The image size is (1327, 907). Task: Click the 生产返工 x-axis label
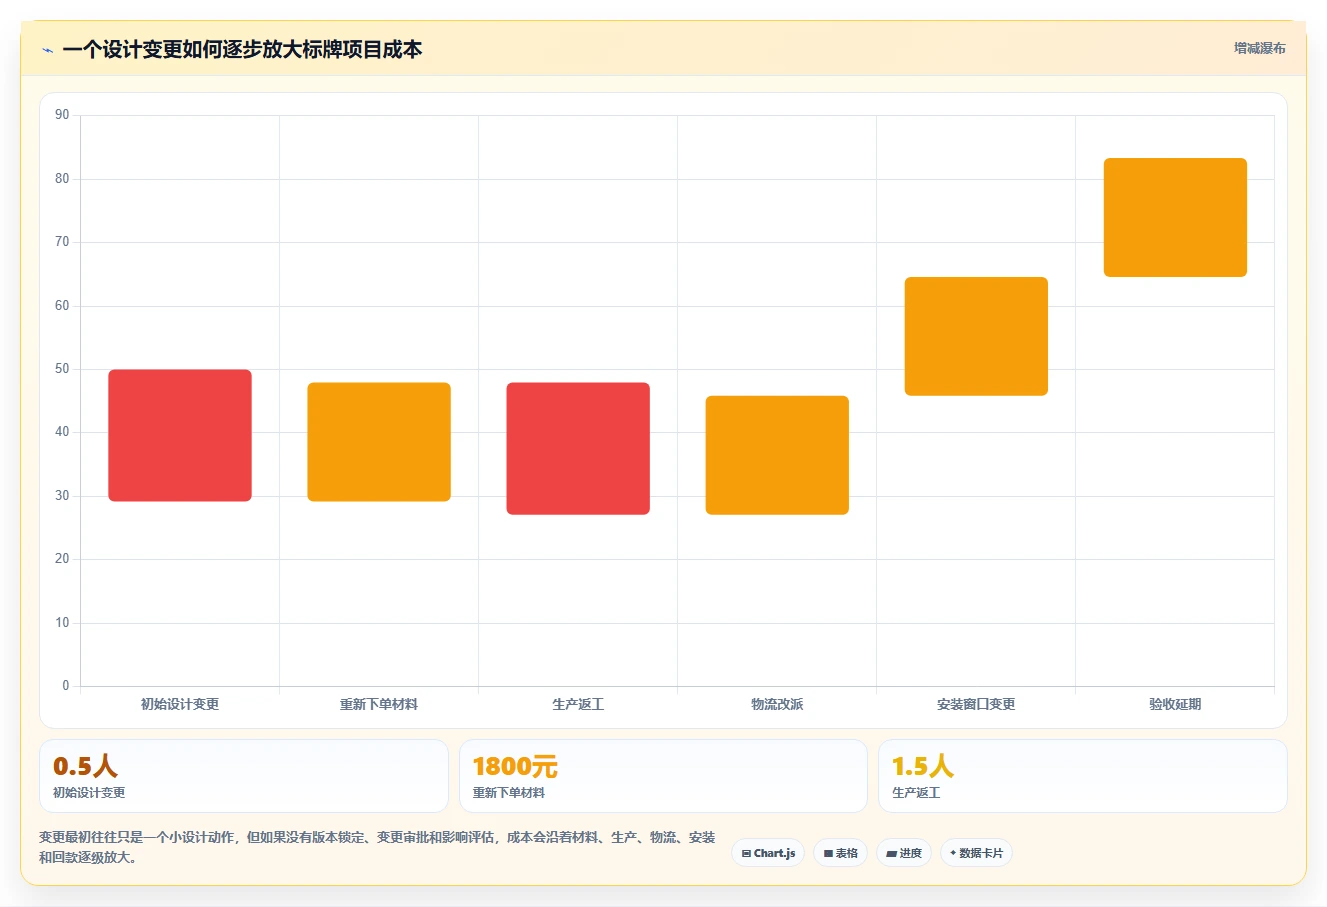578,704
